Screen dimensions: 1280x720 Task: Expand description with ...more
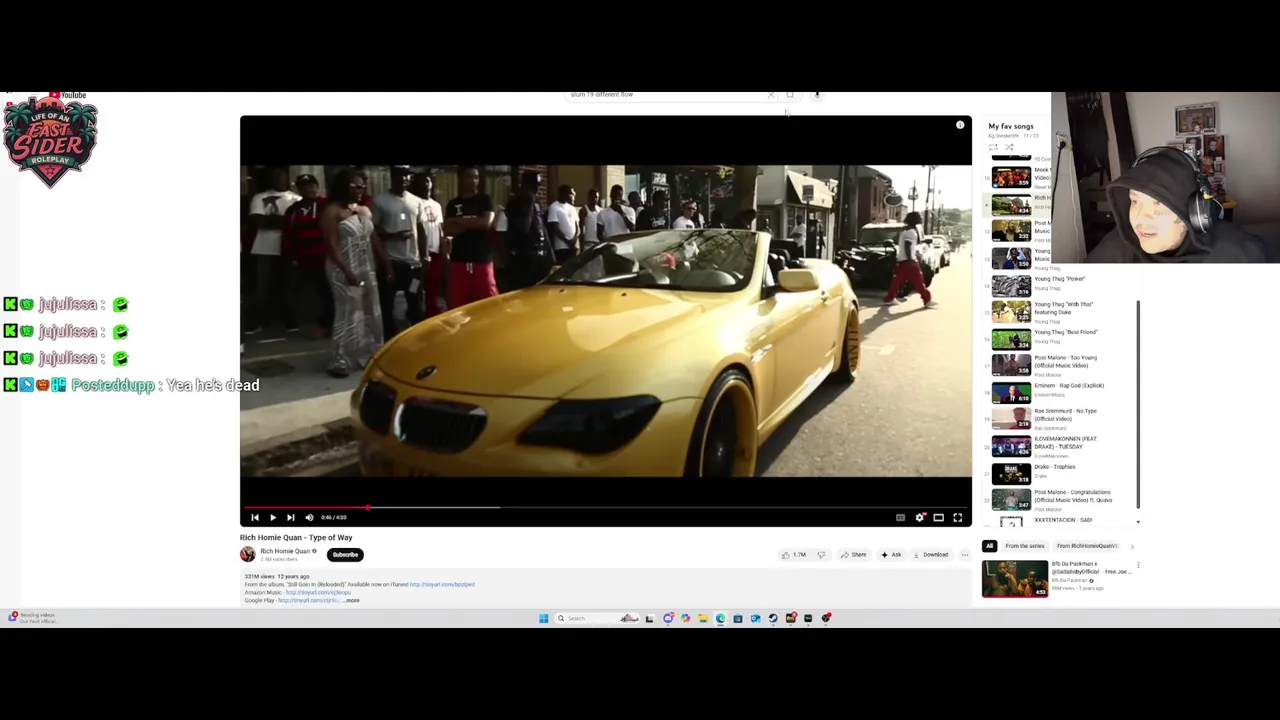[x=350, y=600]
